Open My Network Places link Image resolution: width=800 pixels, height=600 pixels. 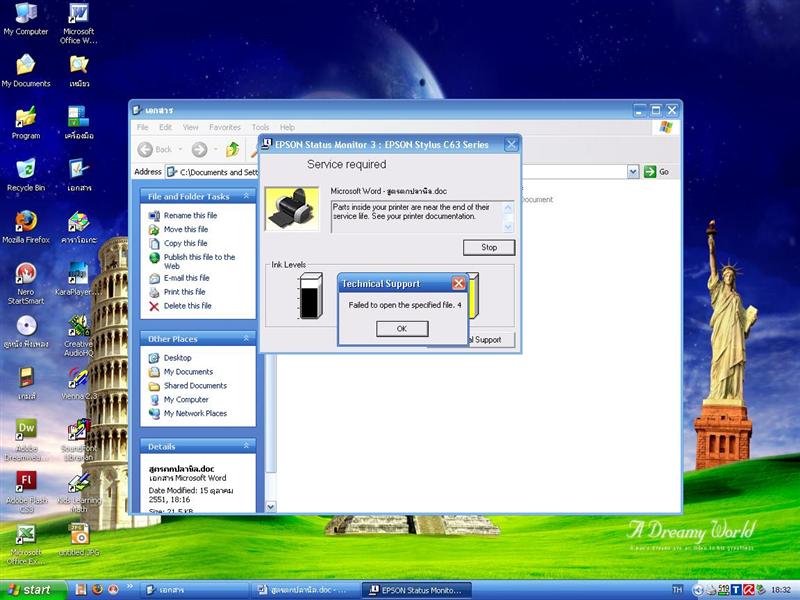pyautogui.click(x=195, y=413)
